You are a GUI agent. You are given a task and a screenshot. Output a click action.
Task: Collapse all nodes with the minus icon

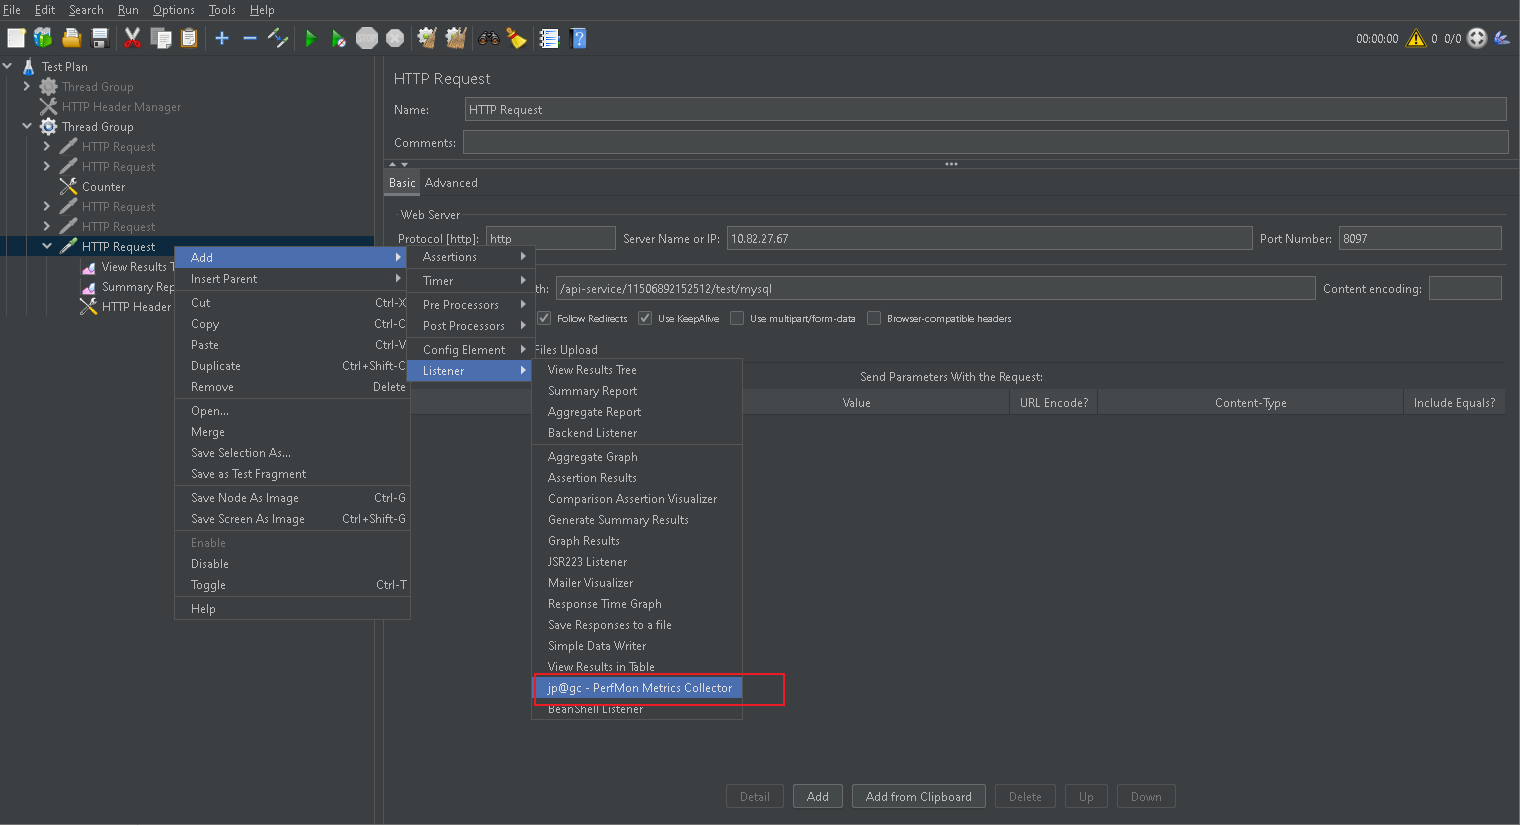(250, 38)
